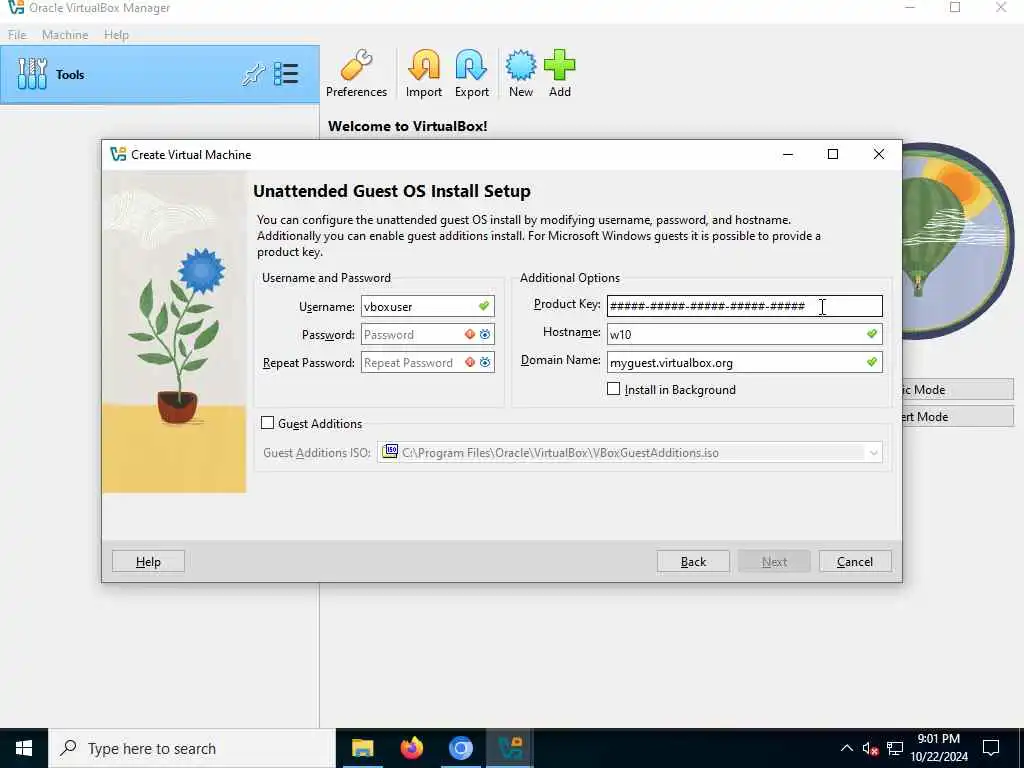
Task: Click the pin icon beside Tools
Action: [253, 74]
